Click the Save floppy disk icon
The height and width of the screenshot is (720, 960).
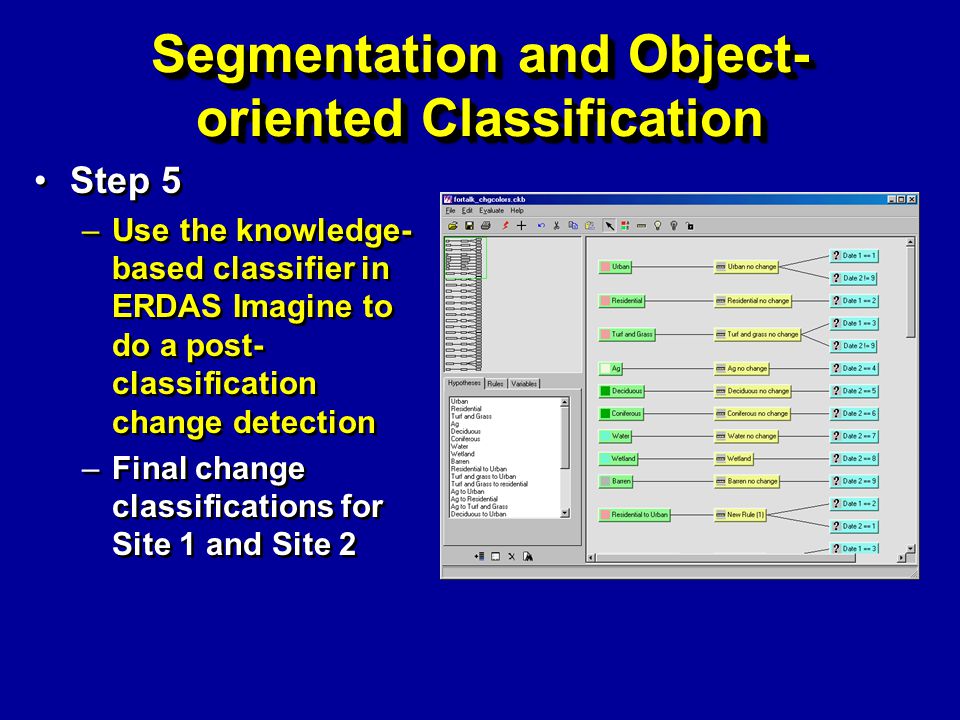click(x=469, y=226)
